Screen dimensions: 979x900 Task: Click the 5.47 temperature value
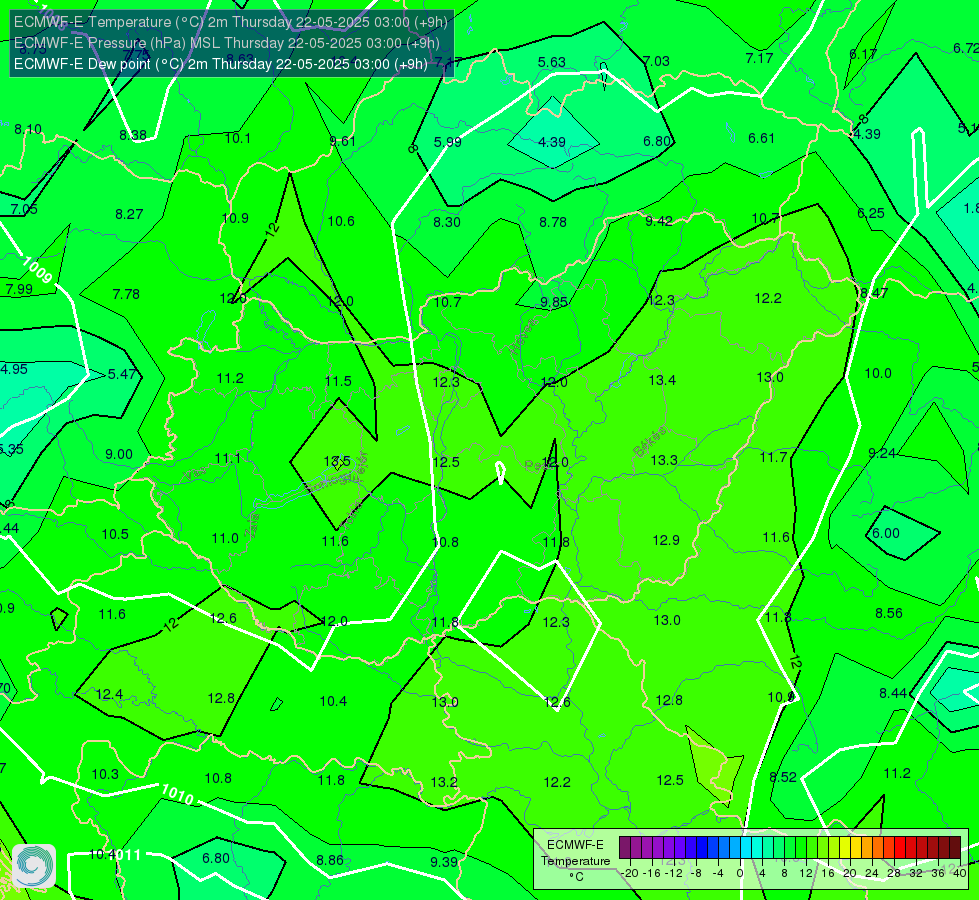122,374
